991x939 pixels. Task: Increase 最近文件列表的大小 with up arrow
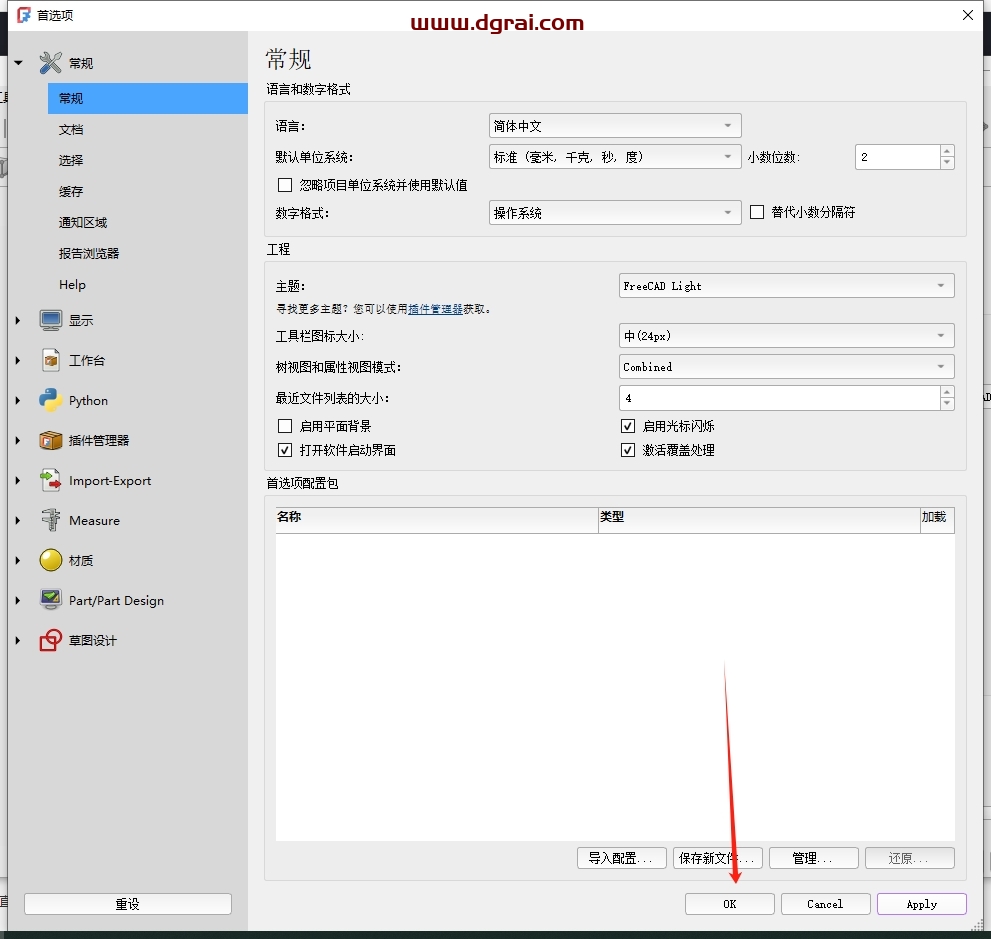tap(947, 392)
